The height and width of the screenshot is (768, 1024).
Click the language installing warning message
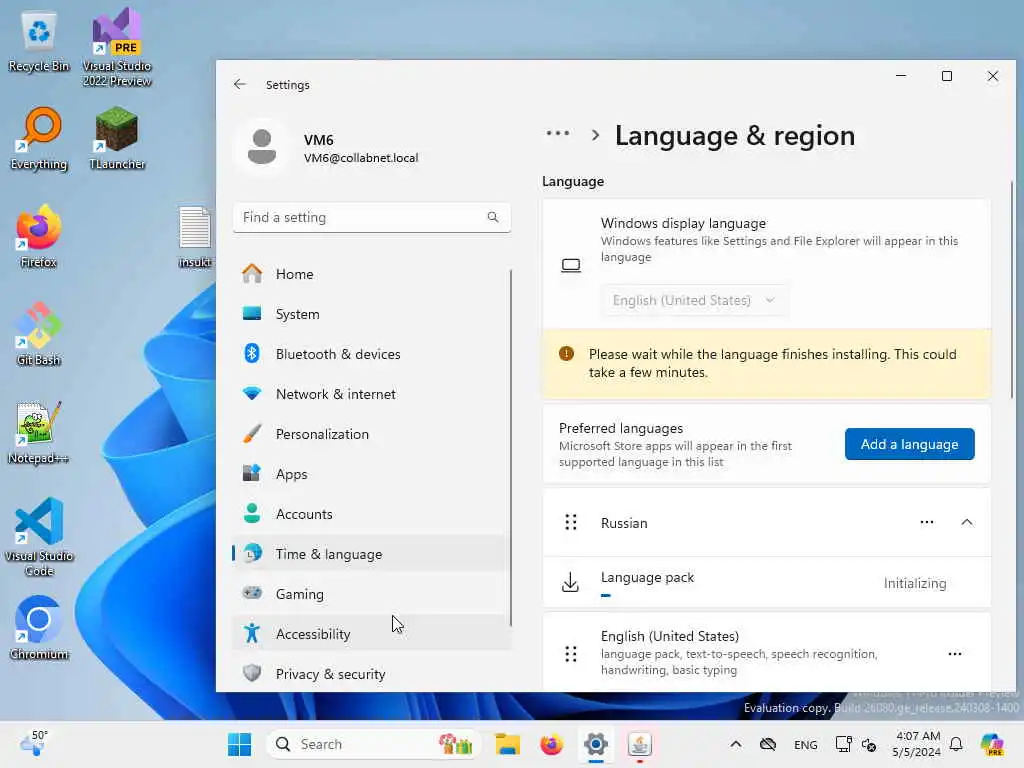pyautogui.click(x=767, y=363)
